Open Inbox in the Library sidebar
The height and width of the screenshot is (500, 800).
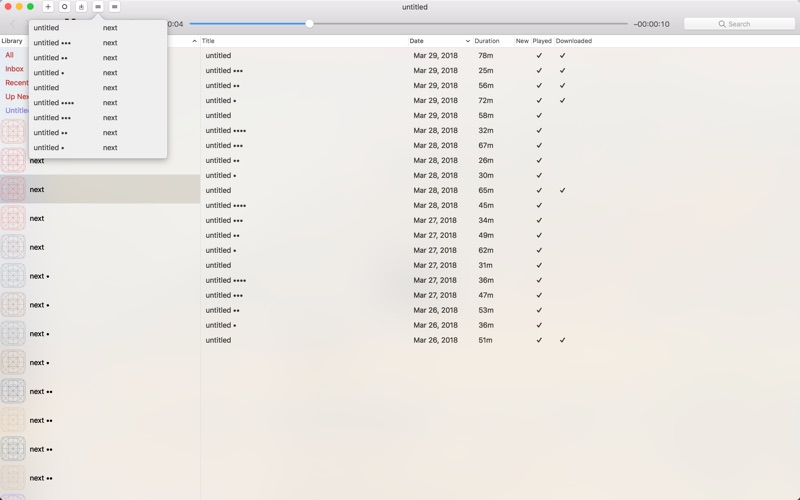(x=14, y=69)
